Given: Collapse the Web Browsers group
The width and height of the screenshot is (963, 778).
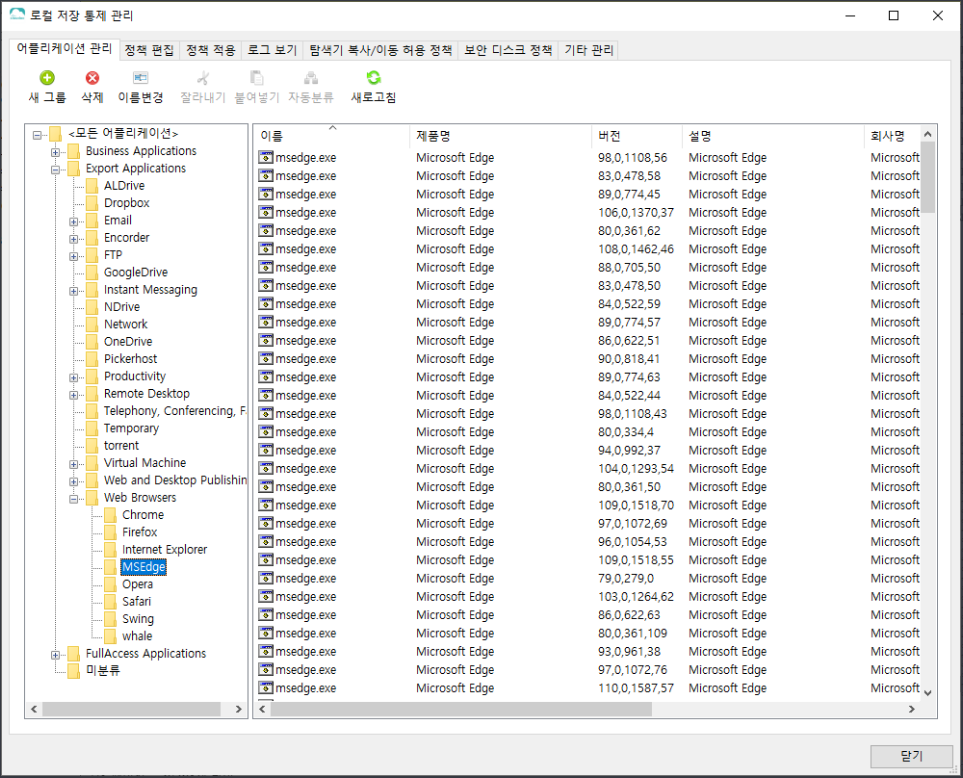Looking at the screenshot, I should pyautogui.click(x=73, y=499).
